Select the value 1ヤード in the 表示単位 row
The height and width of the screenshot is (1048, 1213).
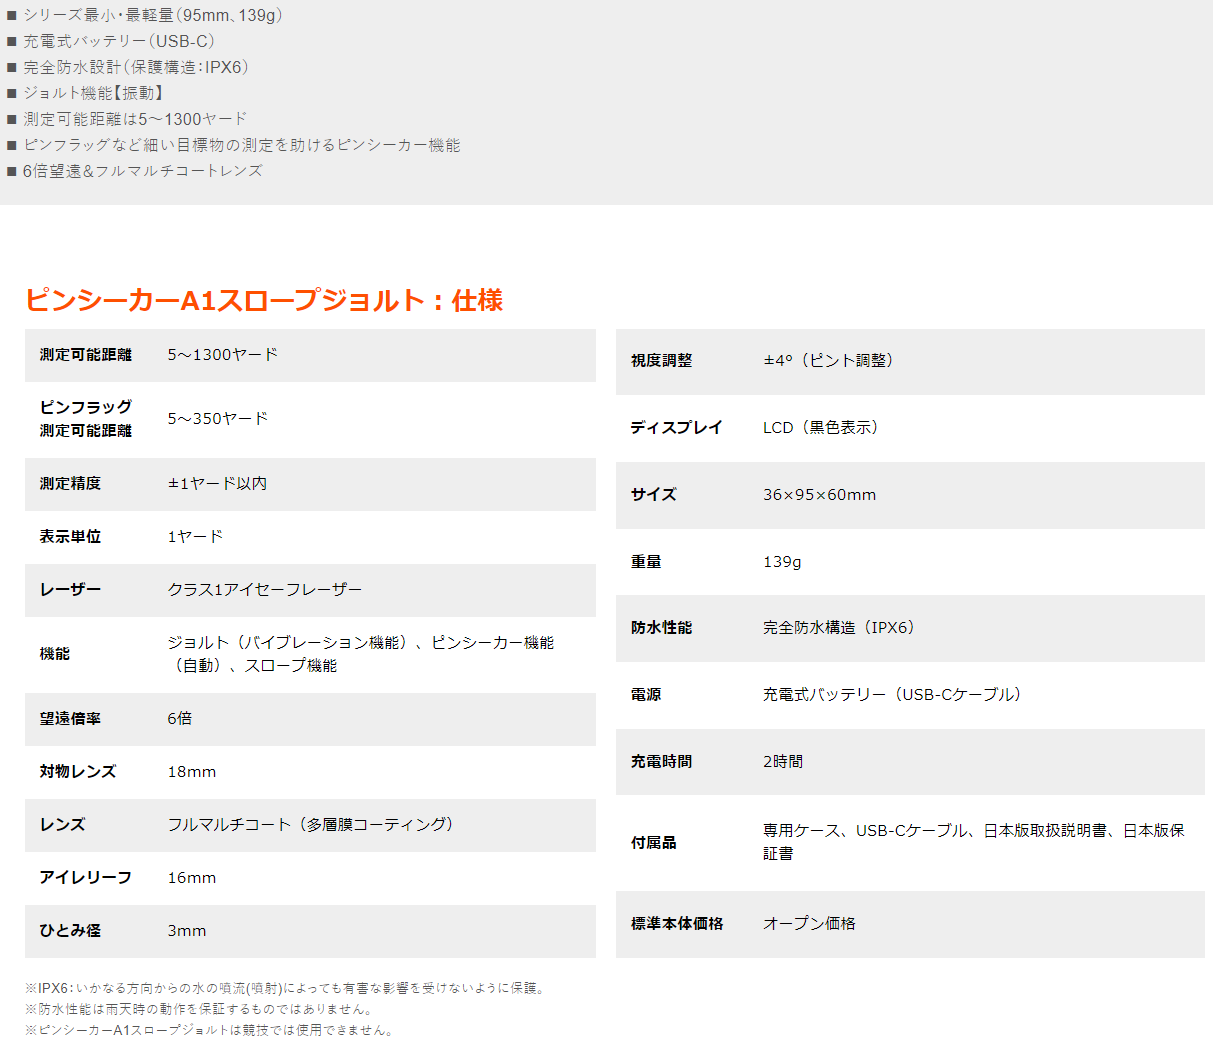point(195,537)
